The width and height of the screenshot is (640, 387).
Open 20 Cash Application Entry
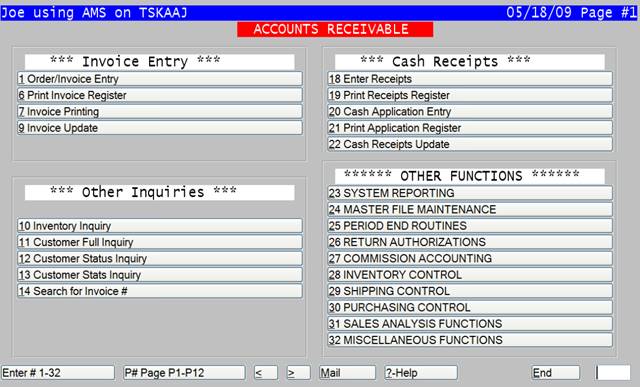pos(470,111)
